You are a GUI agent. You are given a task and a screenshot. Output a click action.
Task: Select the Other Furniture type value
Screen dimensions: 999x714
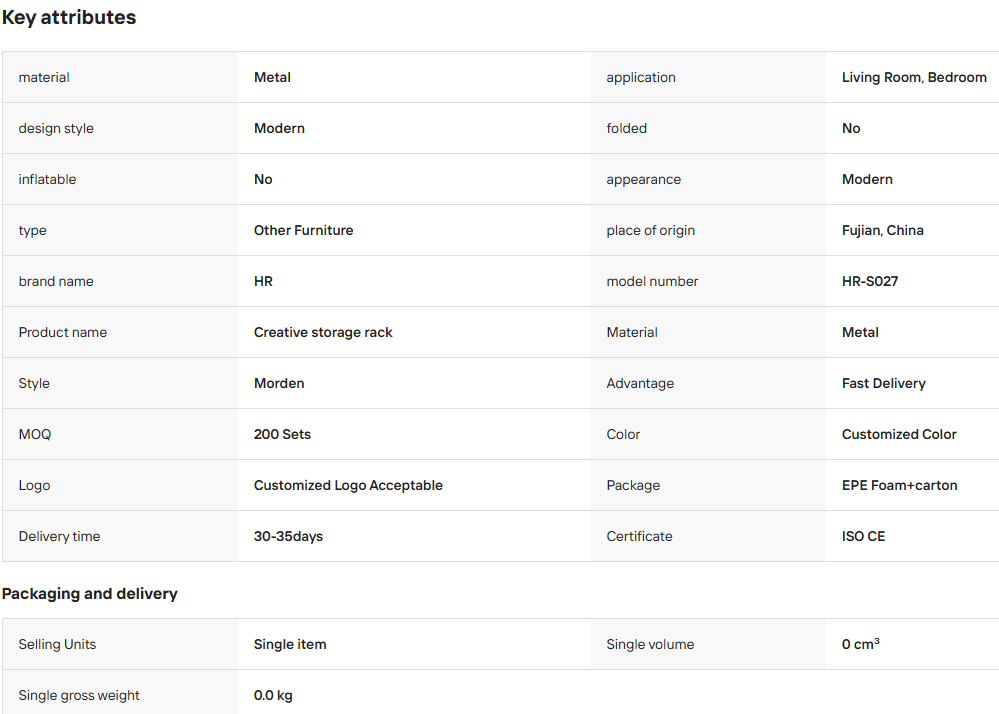(x=303, y=230)
